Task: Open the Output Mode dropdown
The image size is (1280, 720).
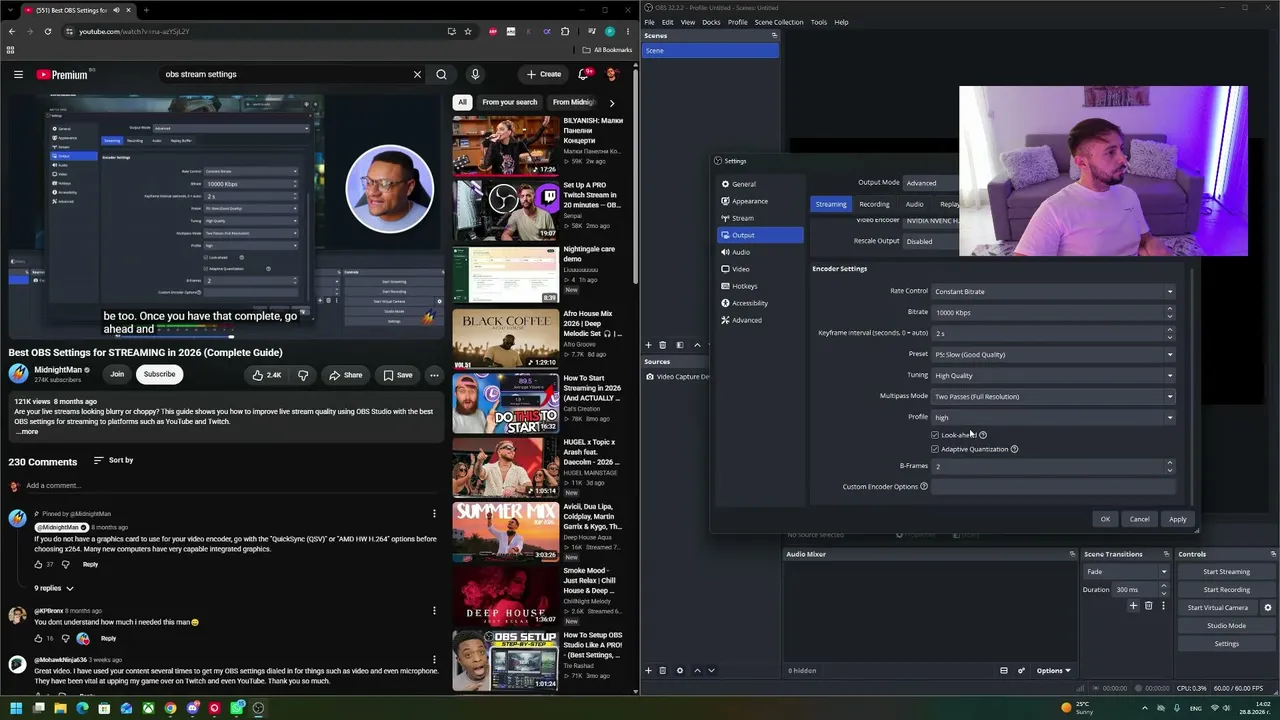Action: 931,183
